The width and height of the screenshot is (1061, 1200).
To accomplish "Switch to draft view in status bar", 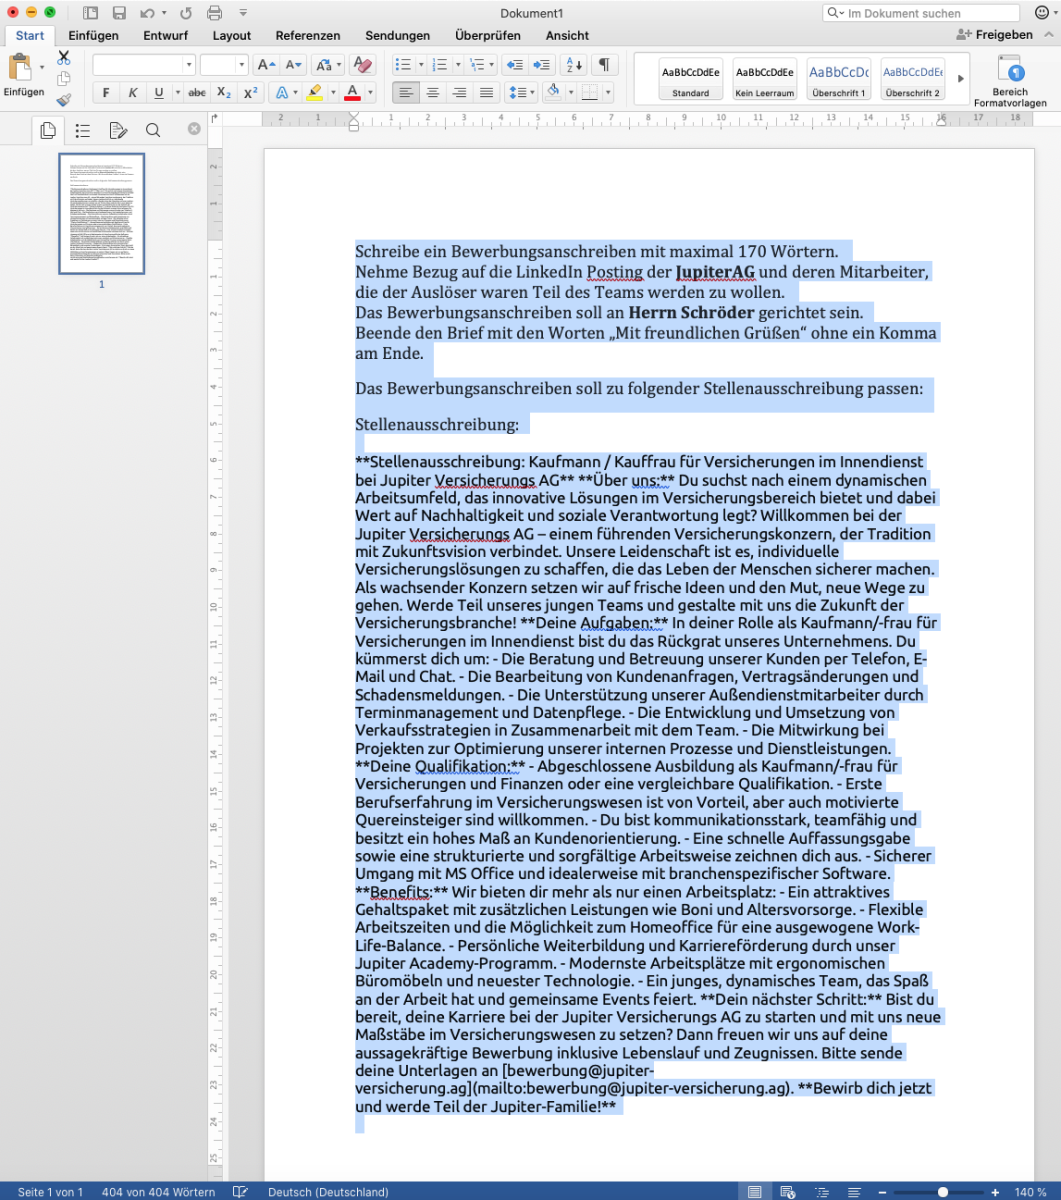I will coord(854,1192).
